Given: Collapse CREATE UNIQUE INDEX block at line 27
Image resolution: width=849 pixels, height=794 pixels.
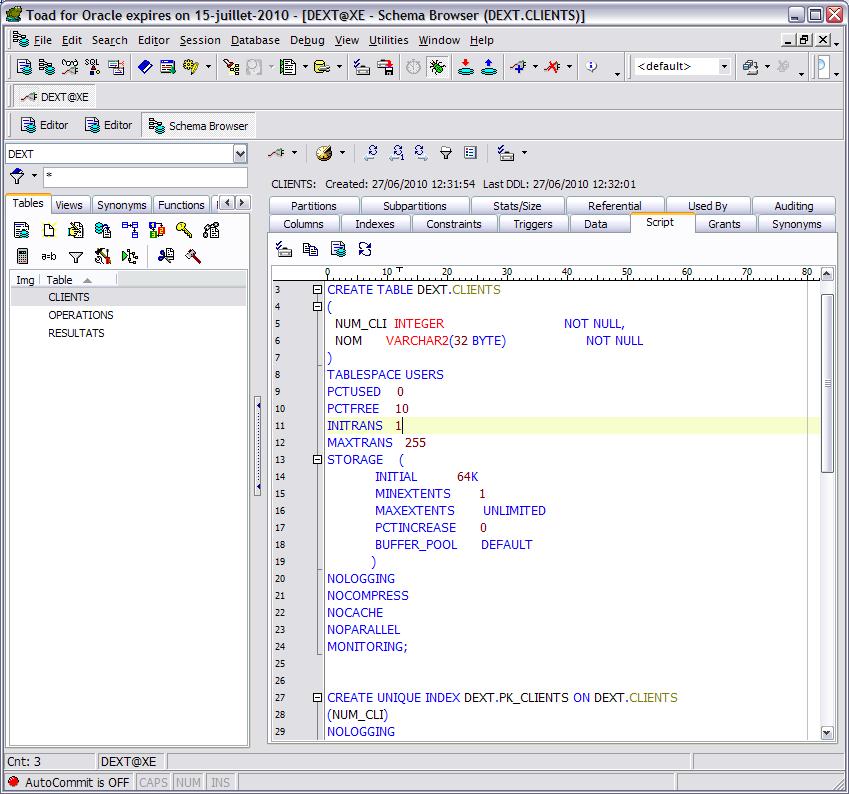Looking at the screenshot, I should 318,698.
